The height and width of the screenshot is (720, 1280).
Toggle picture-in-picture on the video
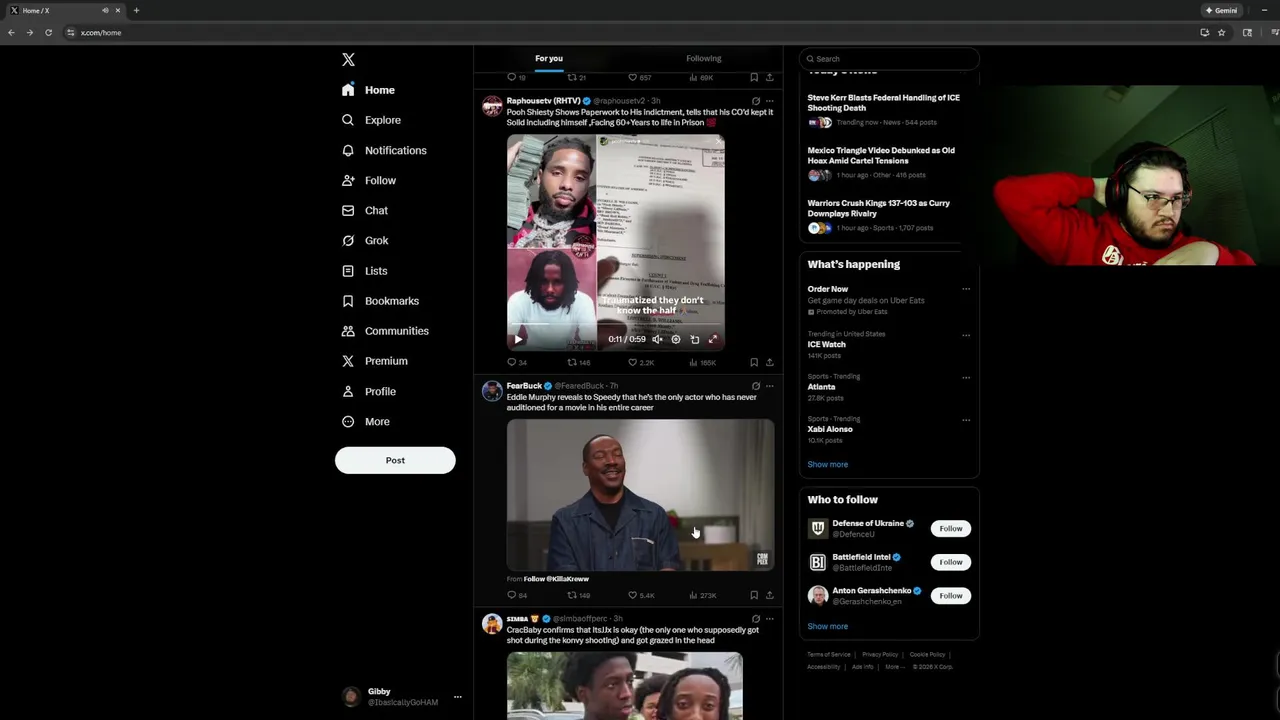695,339
